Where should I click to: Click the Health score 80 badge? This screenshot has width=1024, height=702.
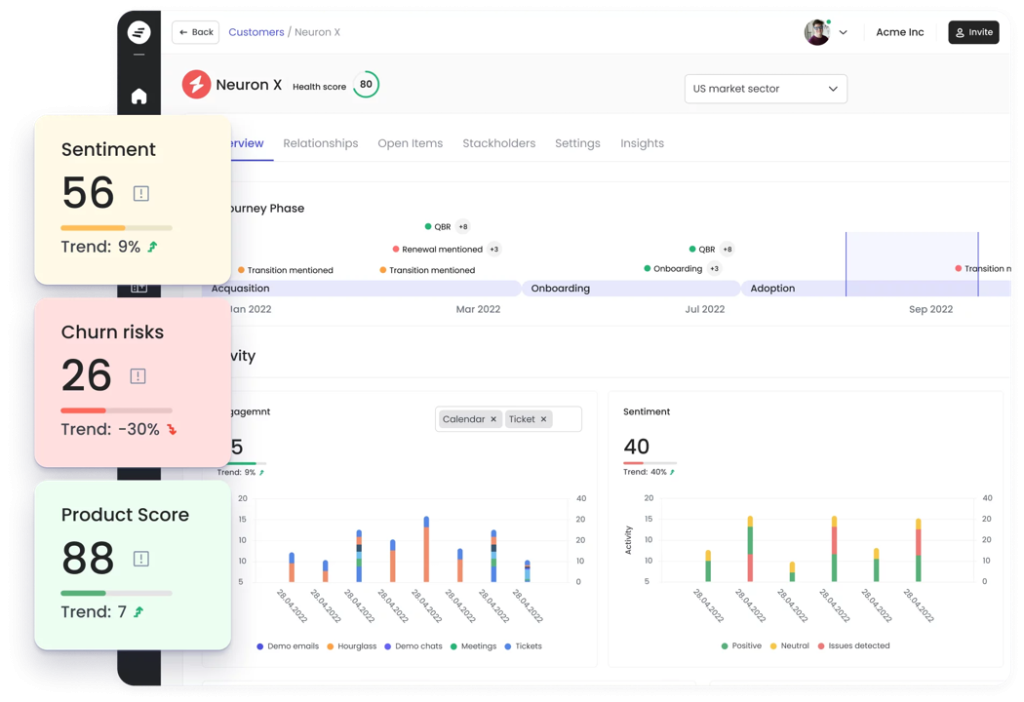(365, 85)
